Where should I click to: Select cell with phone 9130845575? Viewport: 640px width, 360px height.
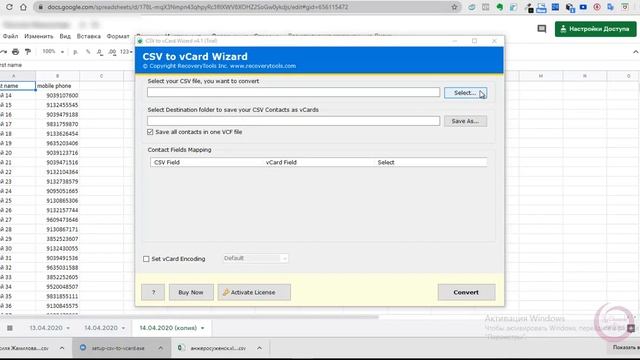pyautogui.click(x=58, y=306)
